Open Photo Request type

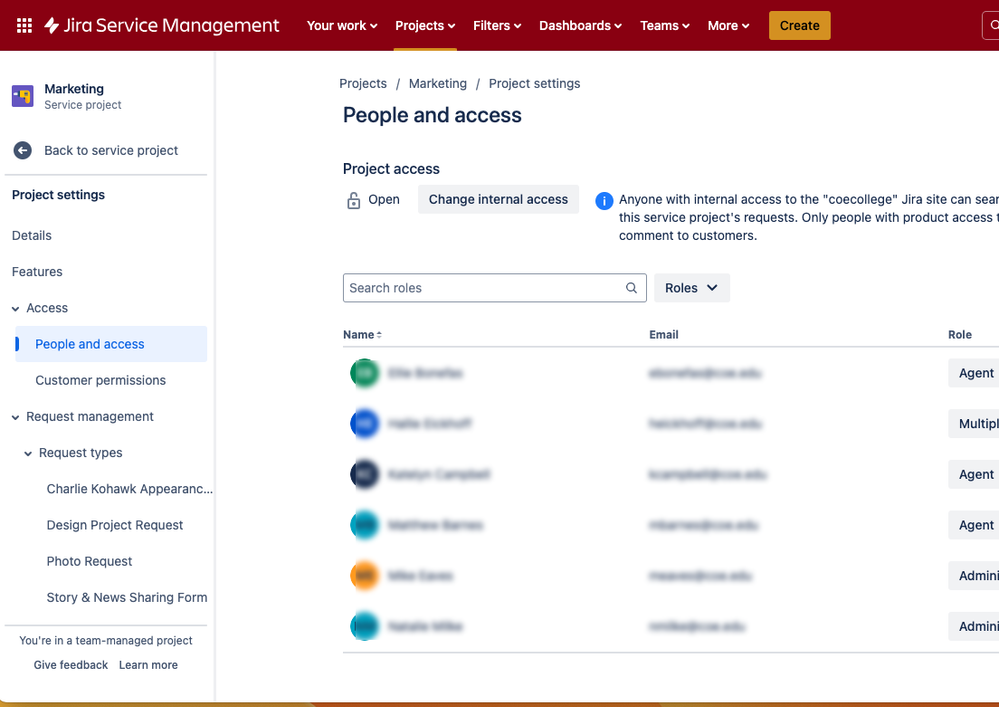pos(89,562)
